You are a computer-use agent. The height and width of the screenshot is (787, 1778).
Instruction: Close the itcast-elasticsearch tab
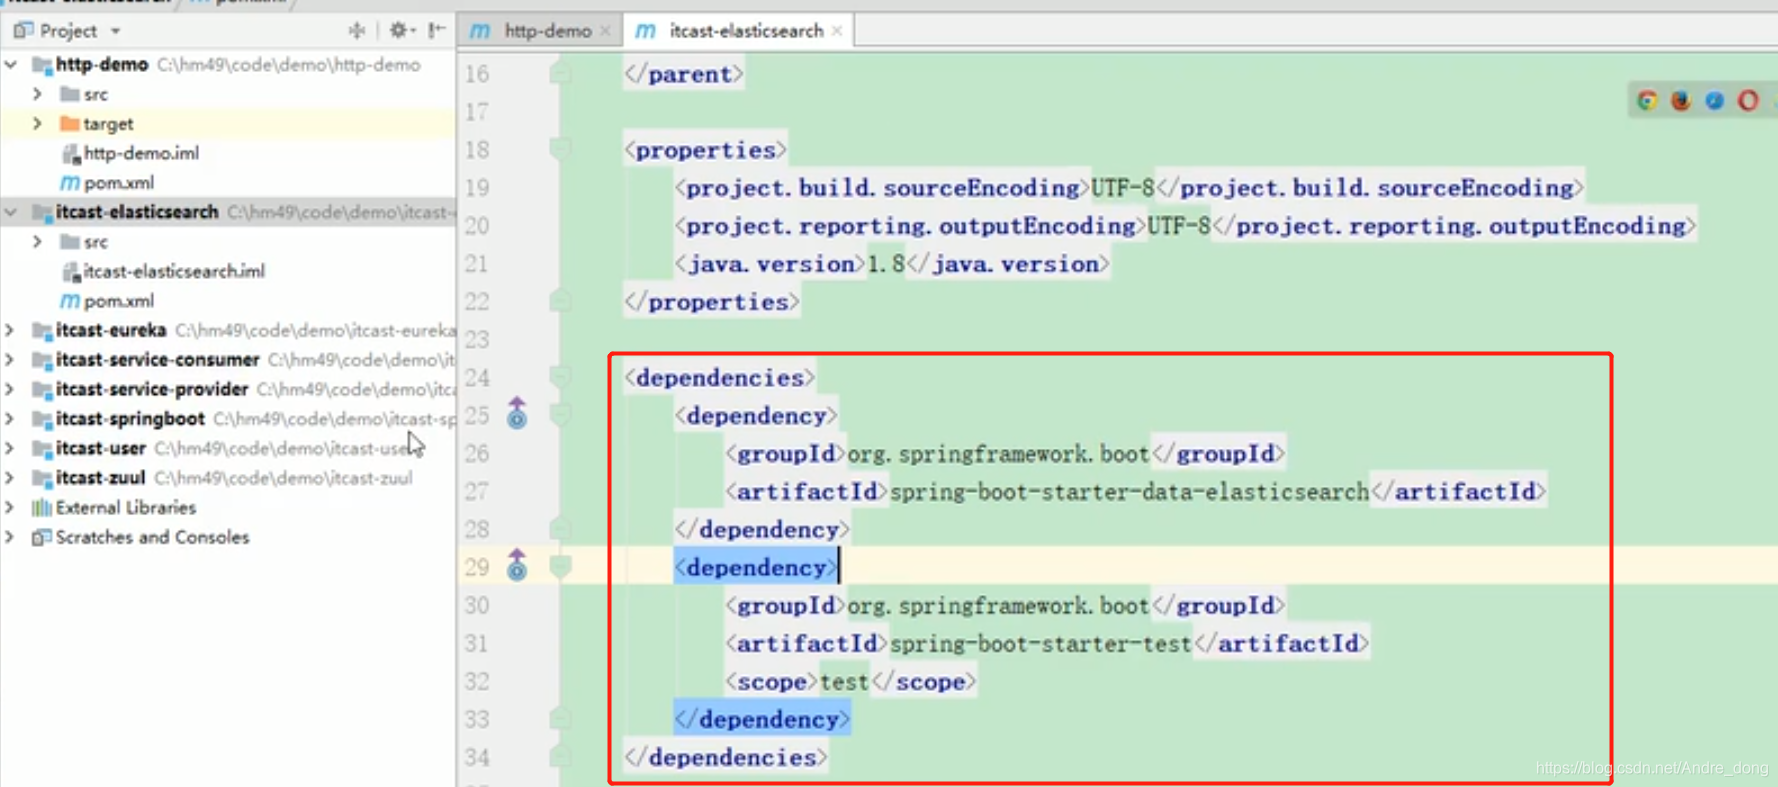(x=837, y=31)
